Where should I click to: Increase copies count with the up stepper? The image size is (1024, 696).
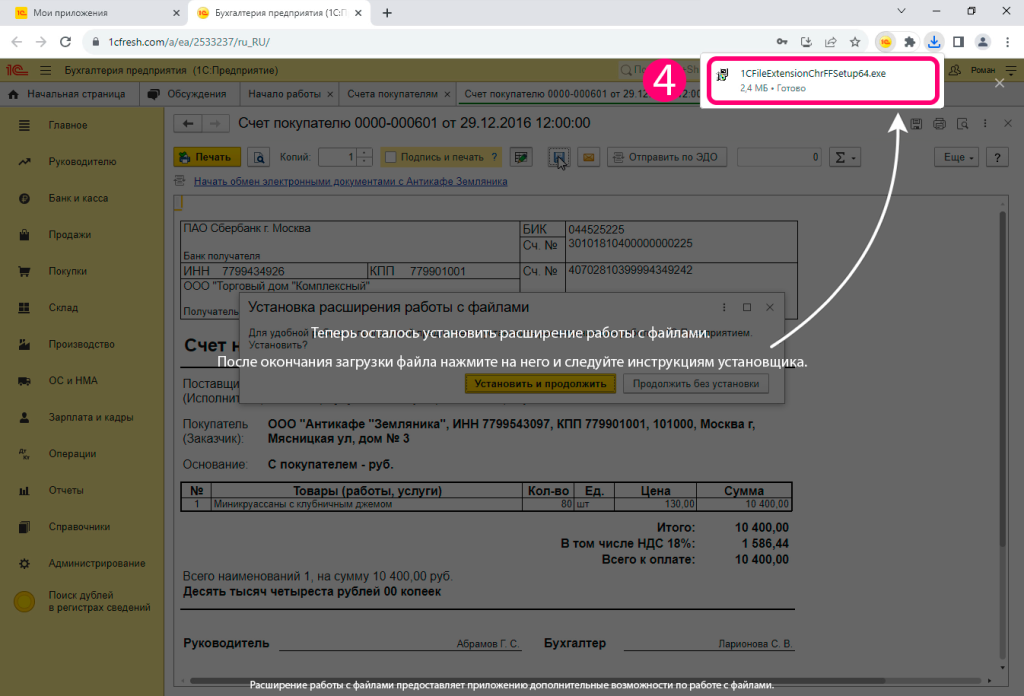(x=364, y=153)
